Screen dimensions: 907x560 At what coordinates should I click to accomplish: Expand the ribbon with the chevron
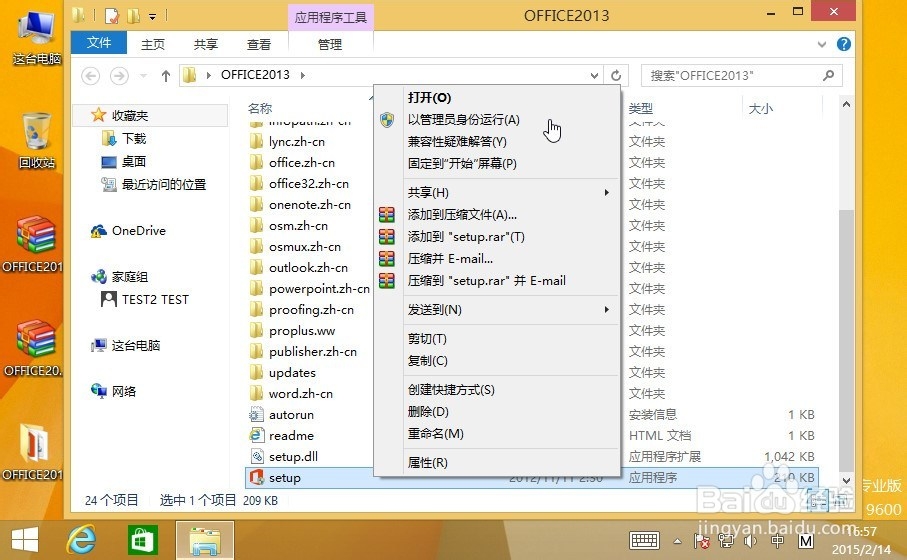[x=821, y=45]
